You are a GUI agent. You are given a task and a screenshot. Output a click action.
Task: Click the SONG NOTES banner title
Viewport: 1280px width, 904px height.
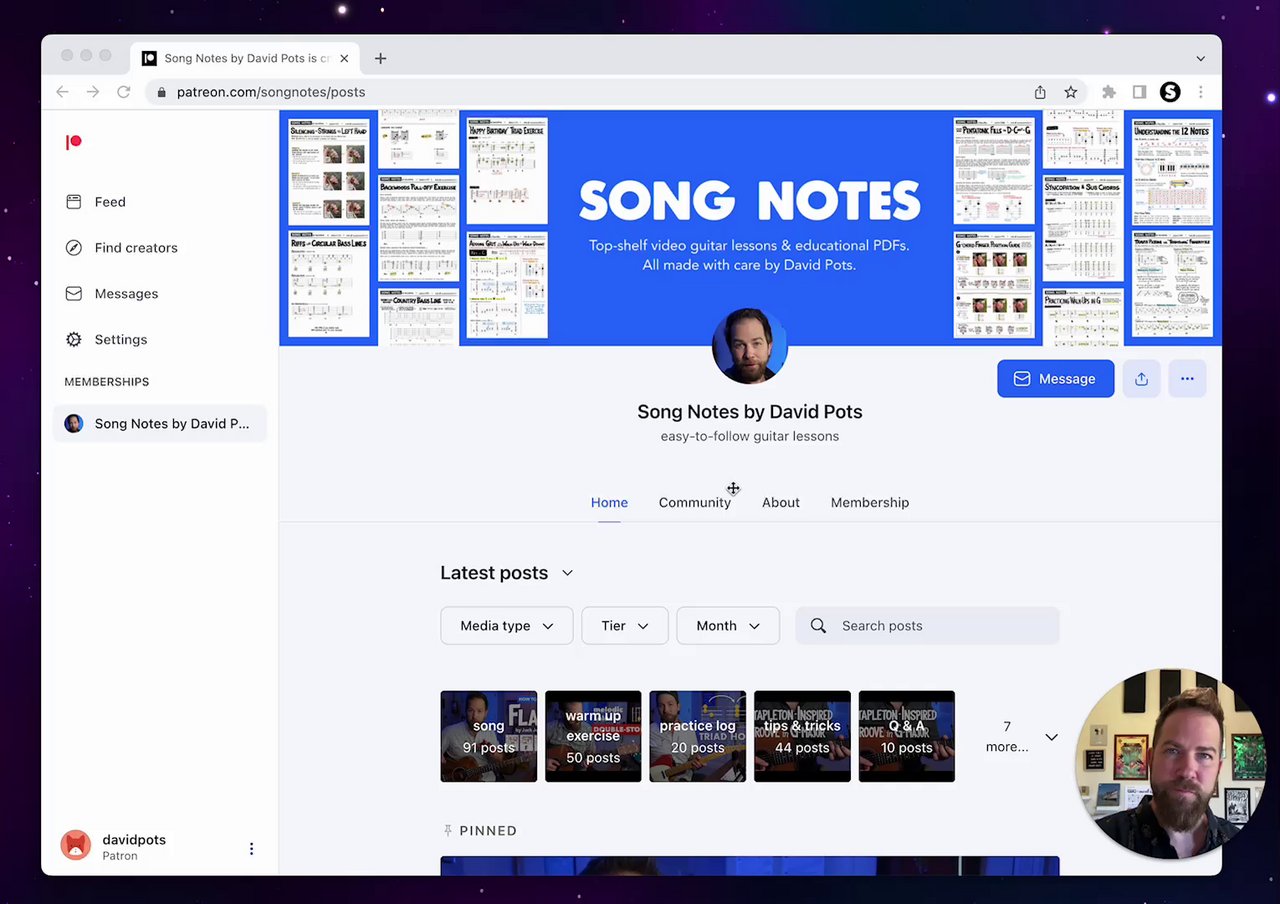point(750,201)
